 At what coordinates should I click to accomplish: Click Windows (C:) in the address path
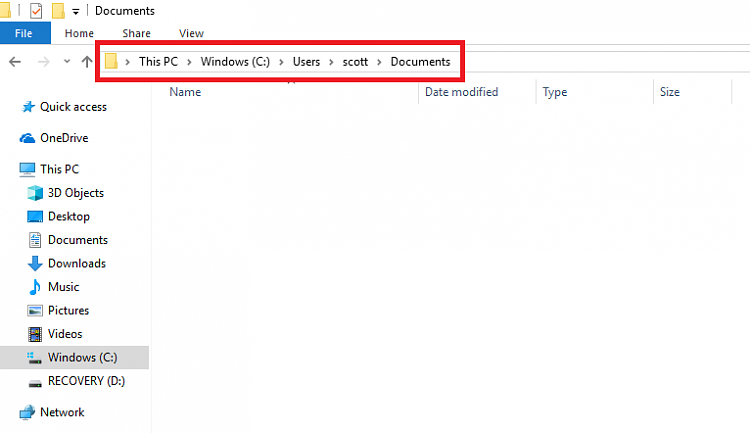tap(235, 62)
